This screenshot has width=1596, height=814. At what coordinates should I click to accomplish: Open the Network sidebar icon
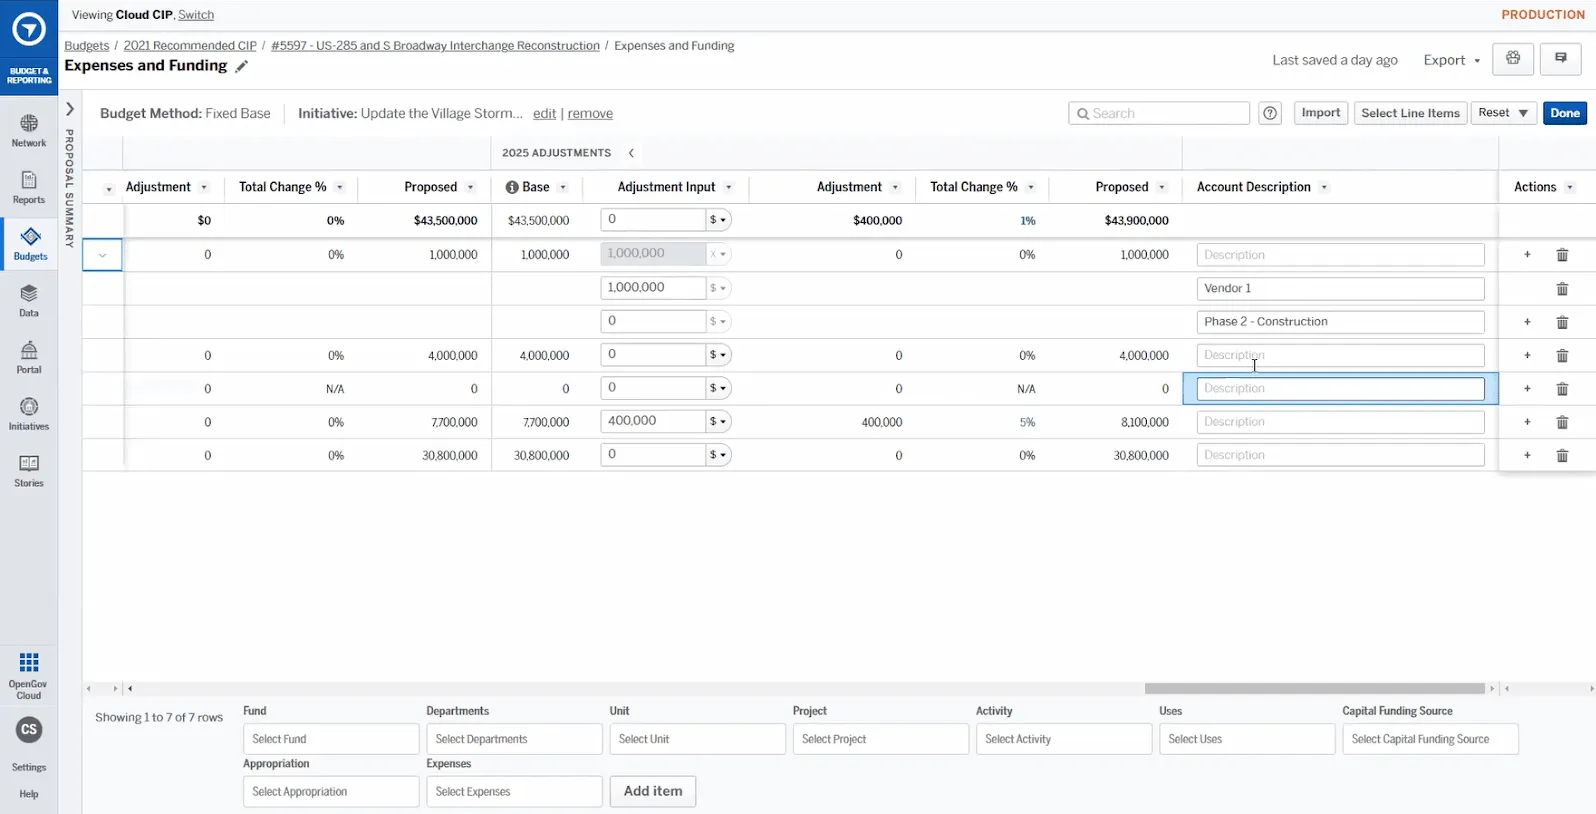coord(29,130)
